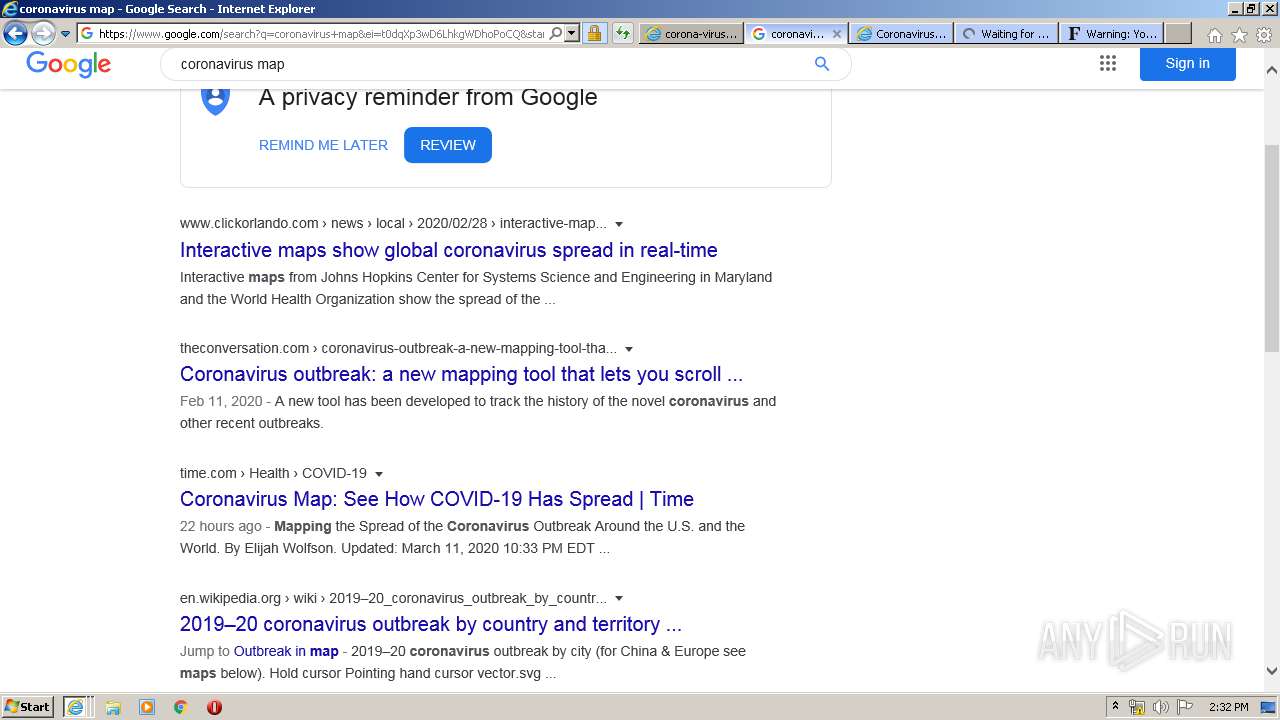Click the browser Back arrow button
Screen dimensions: 1280x720
pos(15,33)
